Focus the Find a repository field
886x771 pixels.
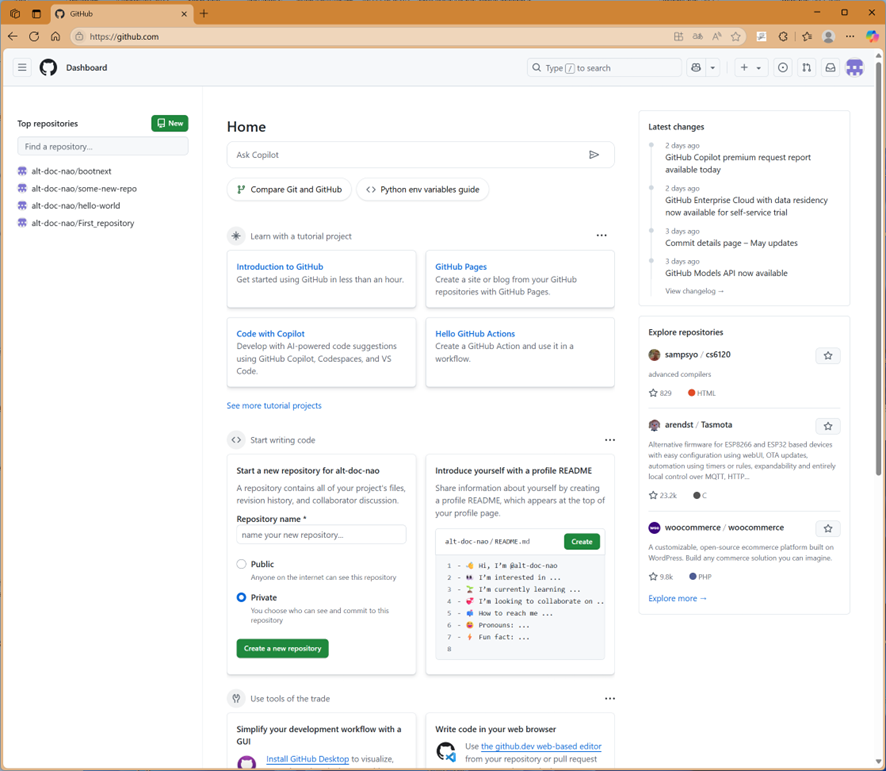pos(103,146)
